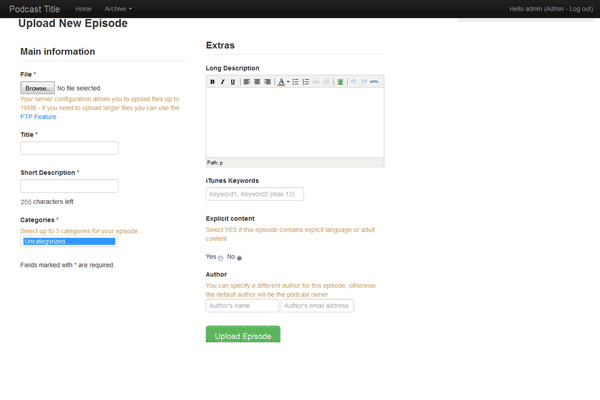
Task: Insert numbered list in description editor
Action: (306, 81)
